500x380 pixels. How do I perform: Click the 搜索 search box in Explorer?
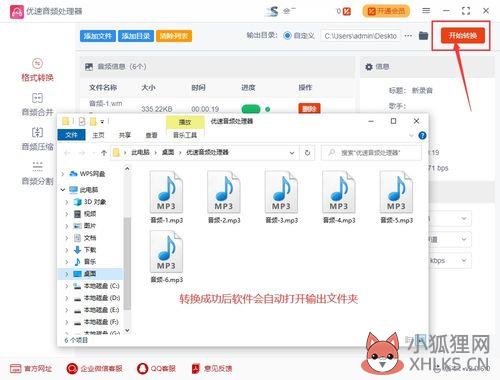point(371,153)
